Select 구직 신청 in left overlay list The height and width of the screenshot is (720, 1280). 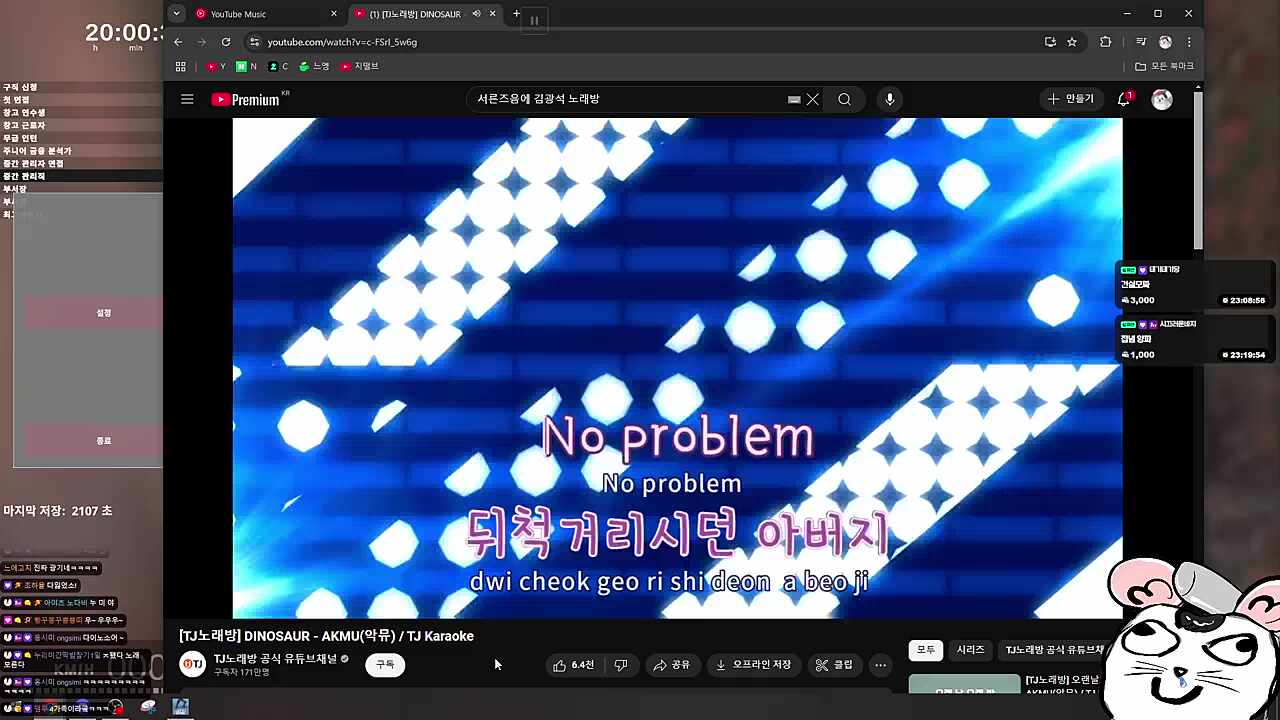[x=20, y=87]
